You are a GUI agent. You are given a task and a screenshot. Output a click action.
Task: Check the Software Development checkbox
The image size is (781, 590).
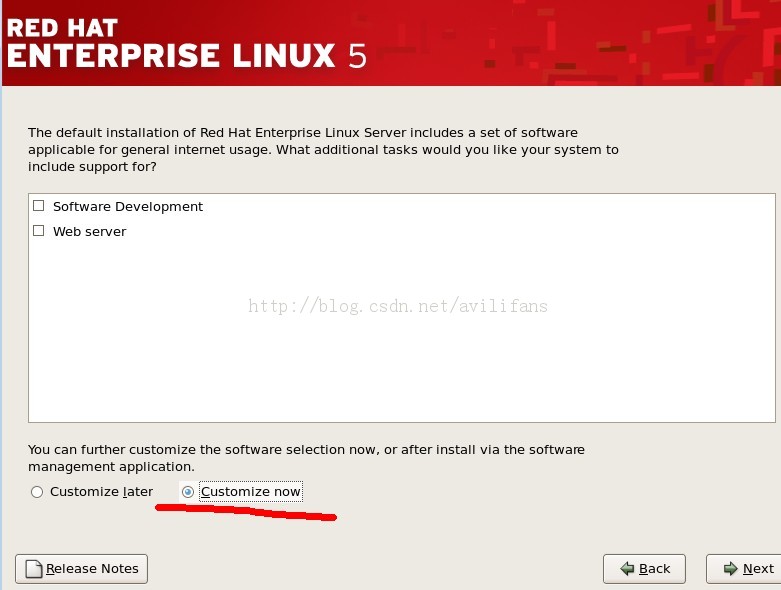pos(39,206)
